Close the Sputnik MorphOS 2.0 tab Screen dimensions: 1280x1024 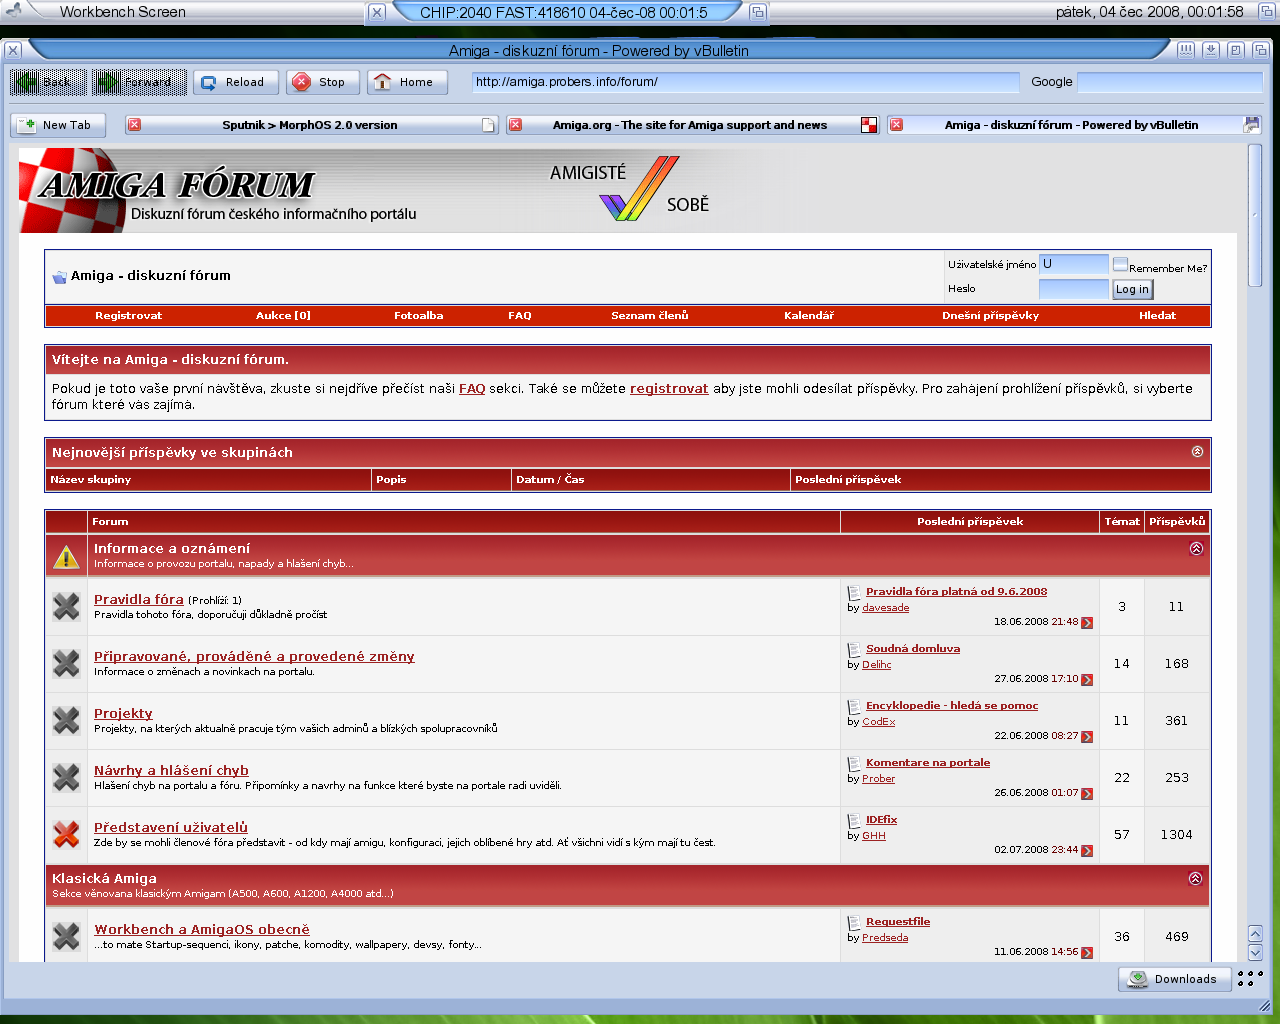[x=134, y=125]
